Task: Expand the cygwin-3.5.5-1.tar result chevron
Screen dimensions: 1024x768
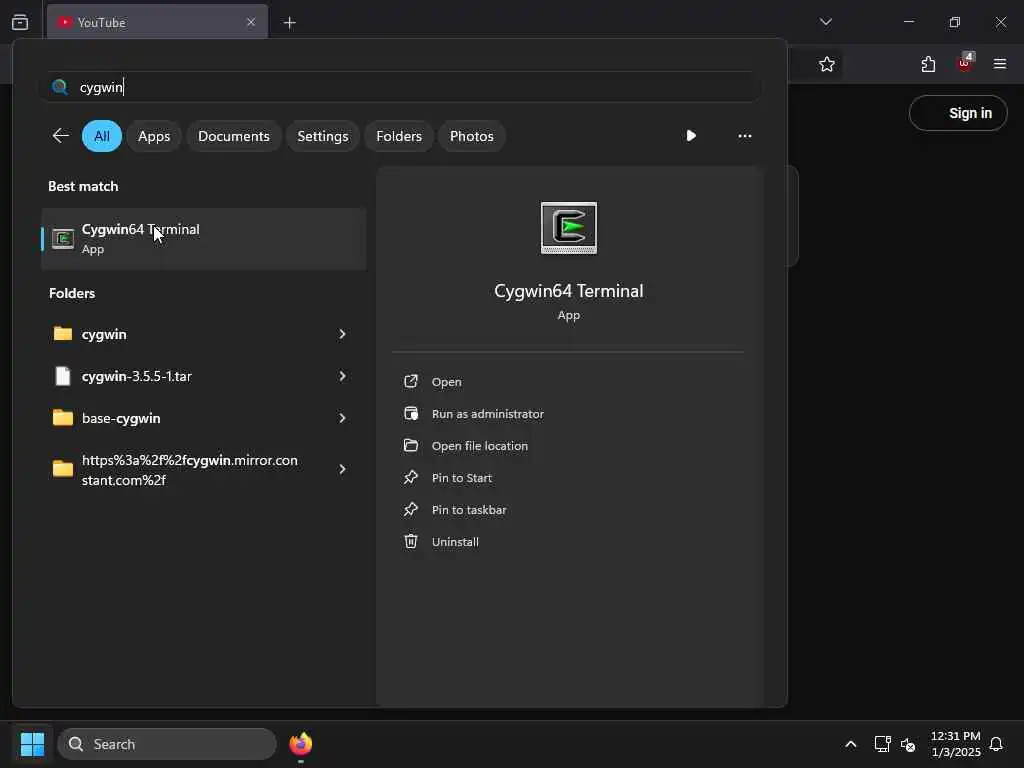Action: tap(342, 376)
